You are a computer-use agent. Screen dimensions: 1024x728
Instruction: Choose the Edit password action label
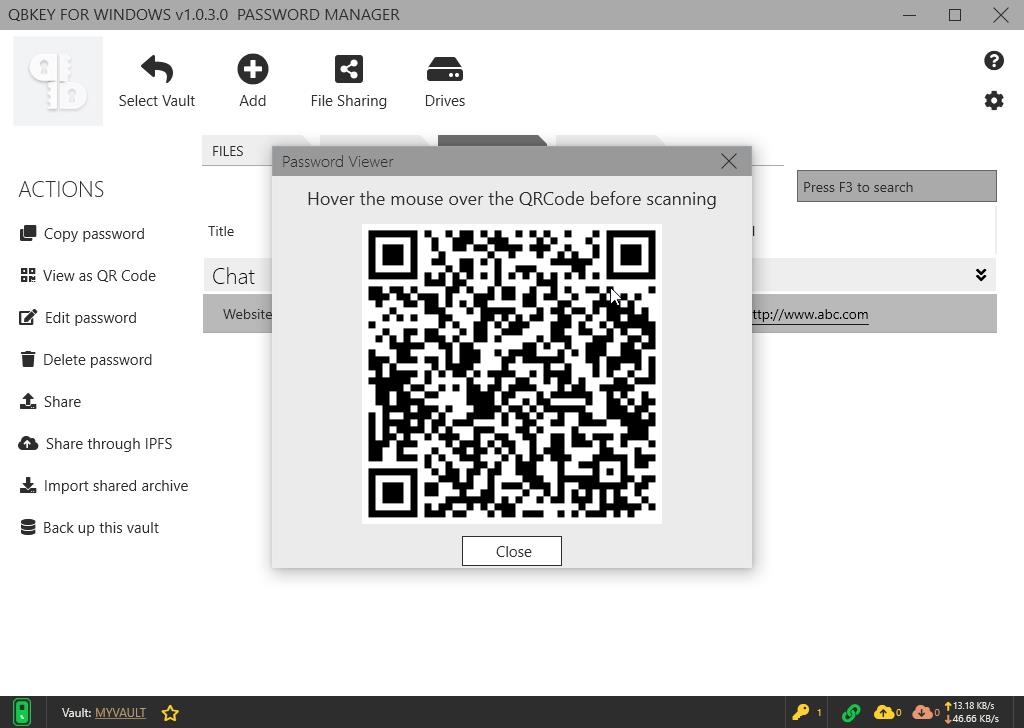pos(91,318)
